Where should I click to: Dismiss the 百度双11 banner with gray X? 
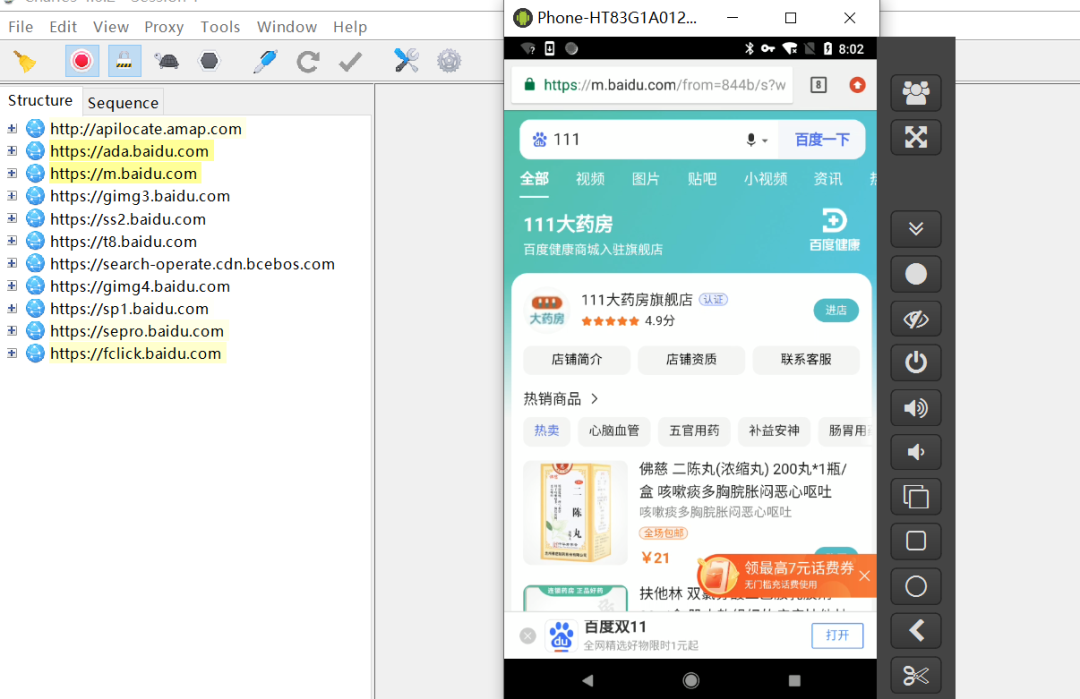[x=528, y=636]
